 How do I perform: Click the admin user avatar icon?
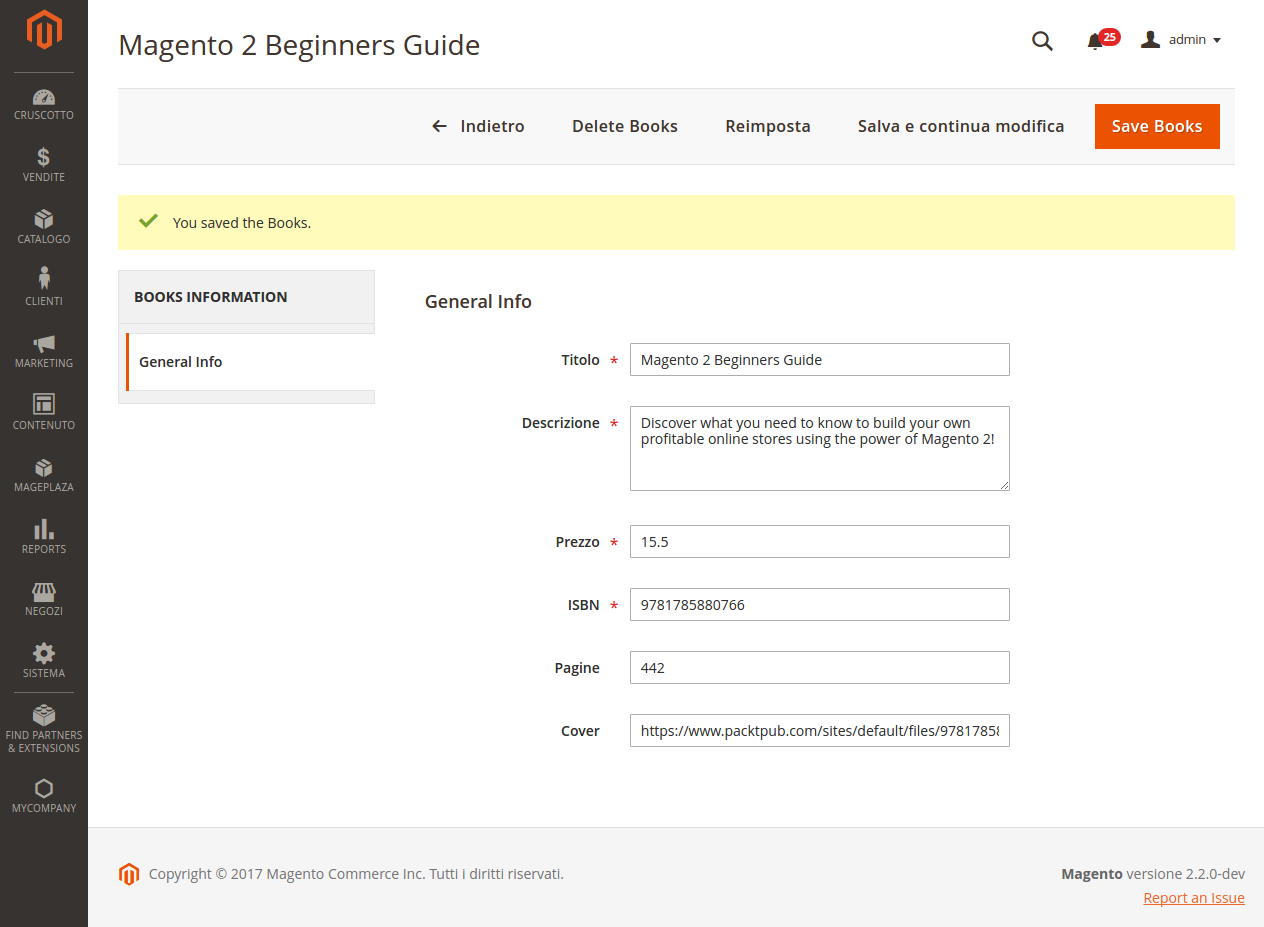[x=1151, y=39]
